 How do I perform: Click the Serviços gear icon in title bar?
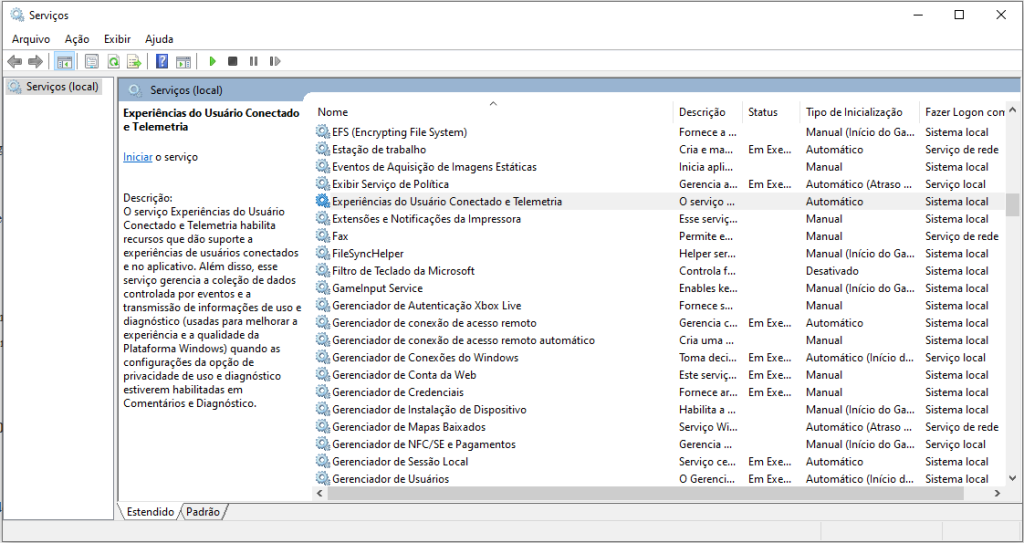tap(17, 14)
